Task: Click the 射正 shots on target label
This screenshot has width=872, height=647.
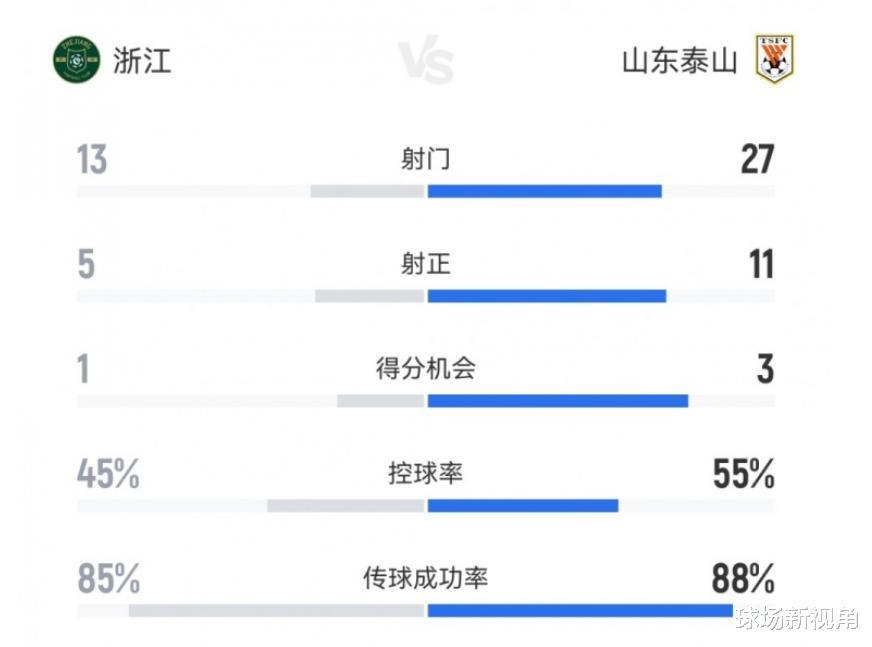Action: click(426, 264)
